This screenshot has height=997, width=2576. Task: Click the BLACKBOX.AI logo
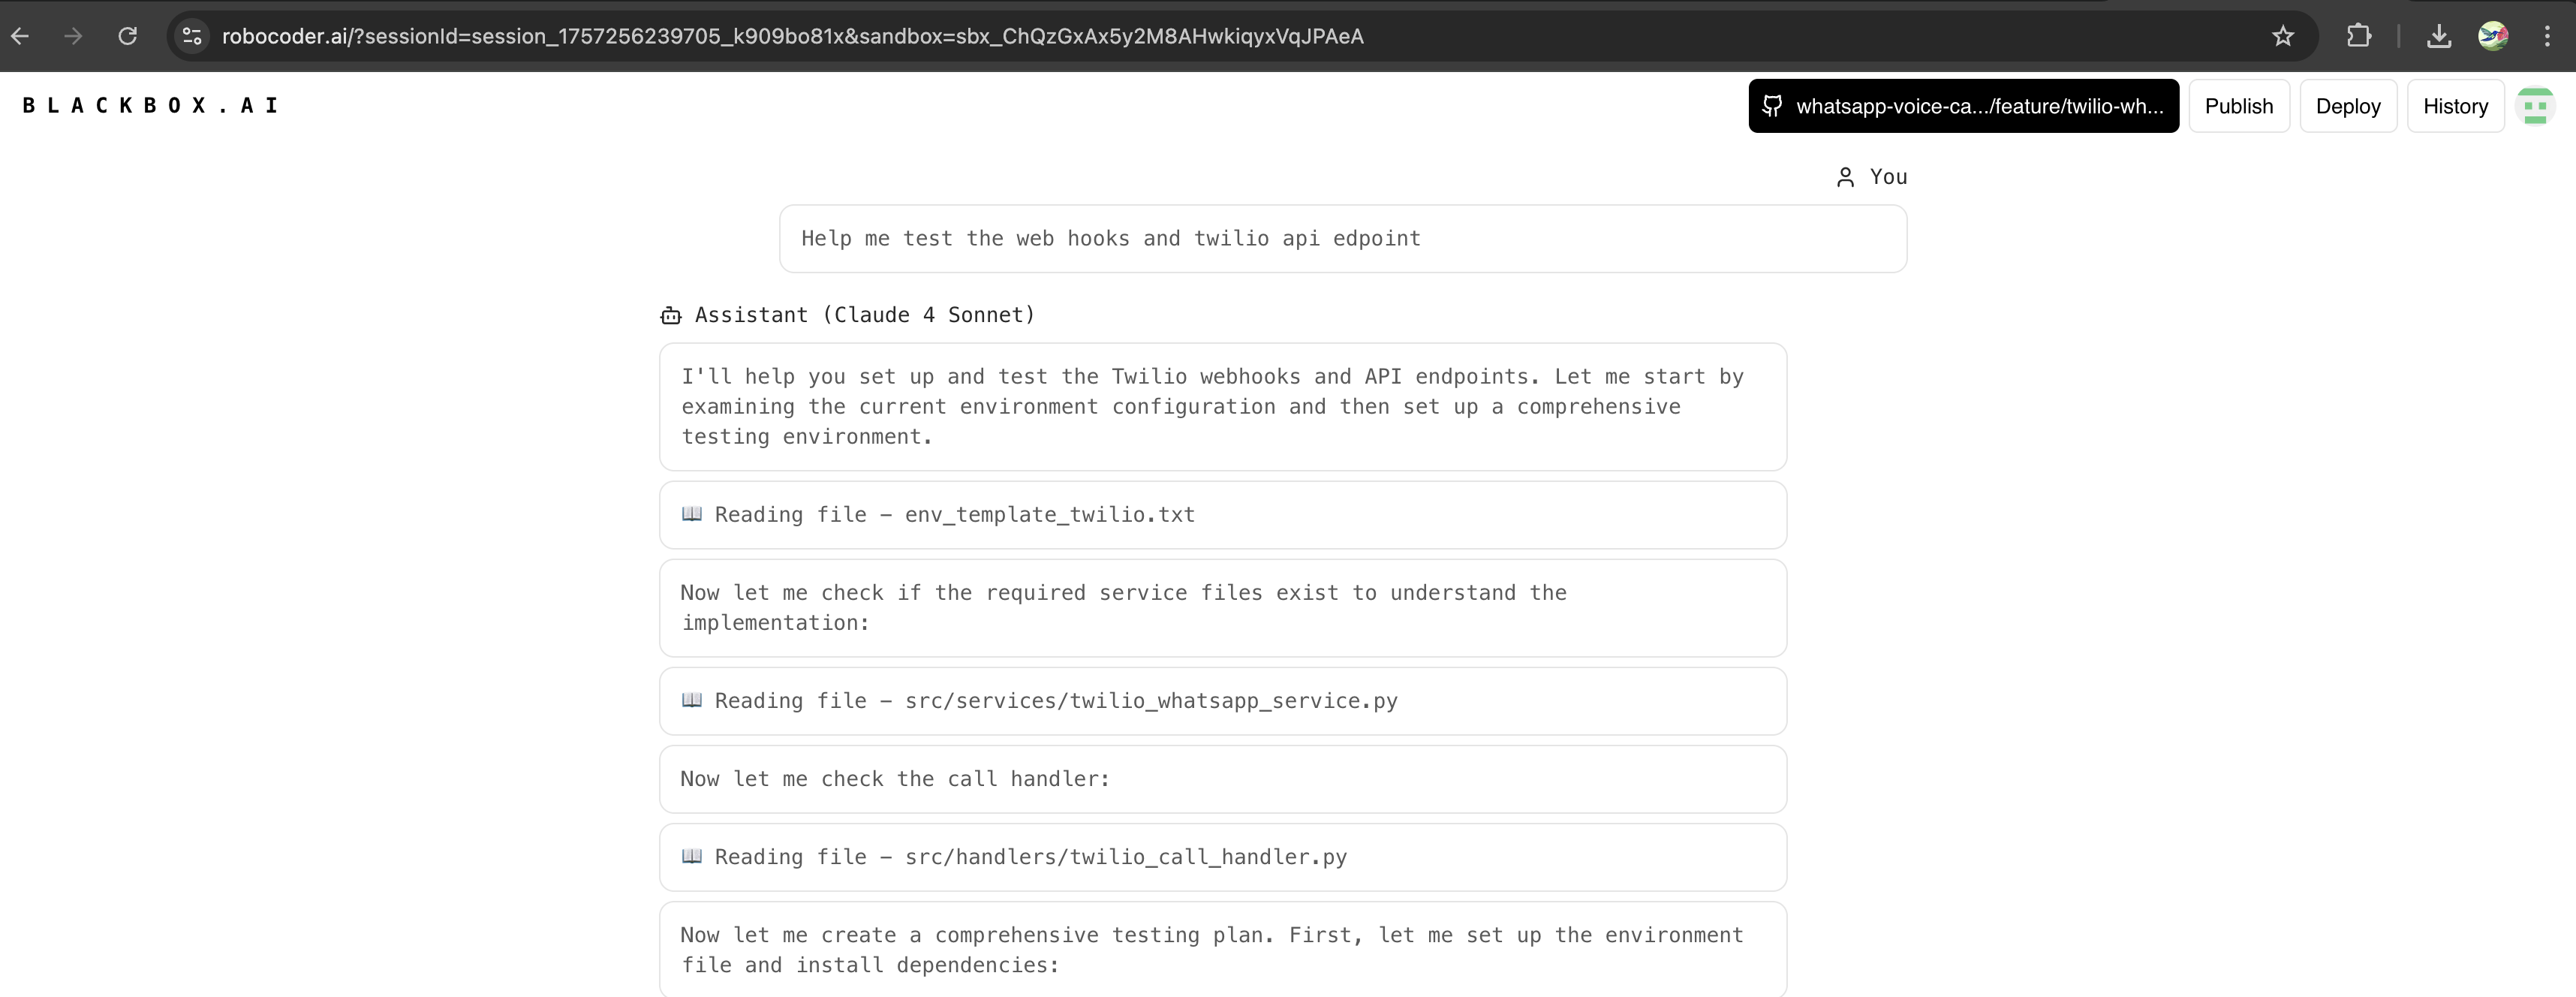[150, 105]
